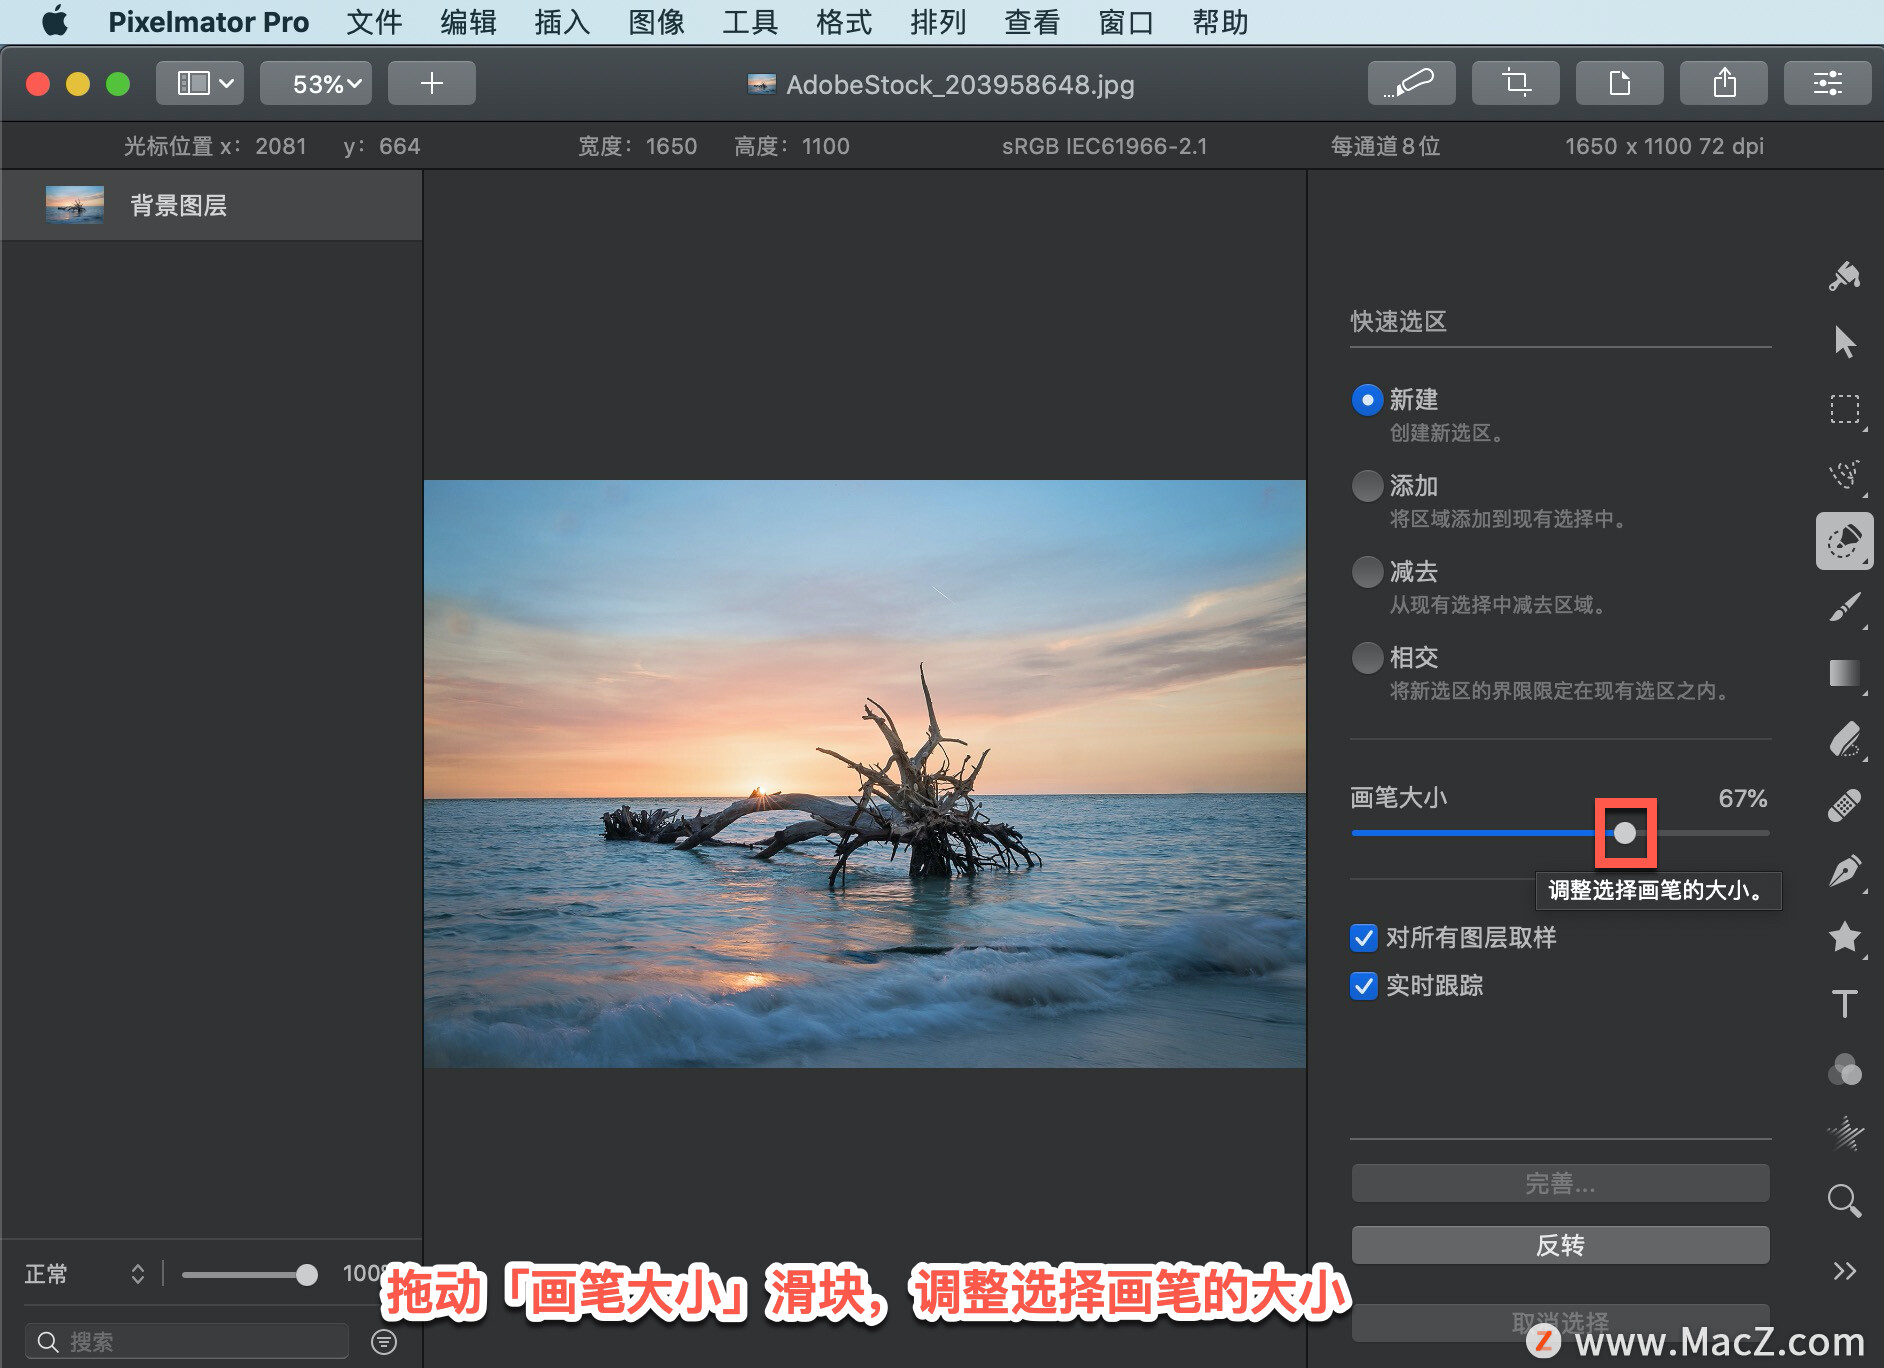Open the Gradient tool
1884x1368 pixels.
tap(1846, 673)
